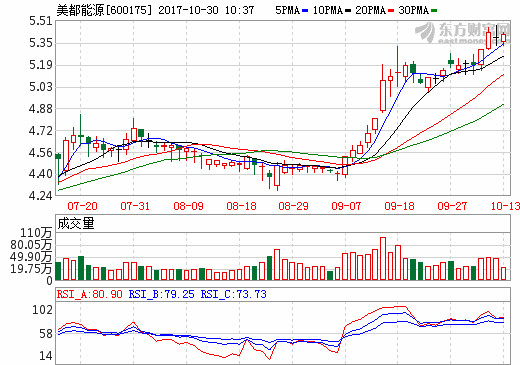The height and width of the screenshot is (365, 520).
Task: Click the price axis value 5.51
Action: (41, 21)
